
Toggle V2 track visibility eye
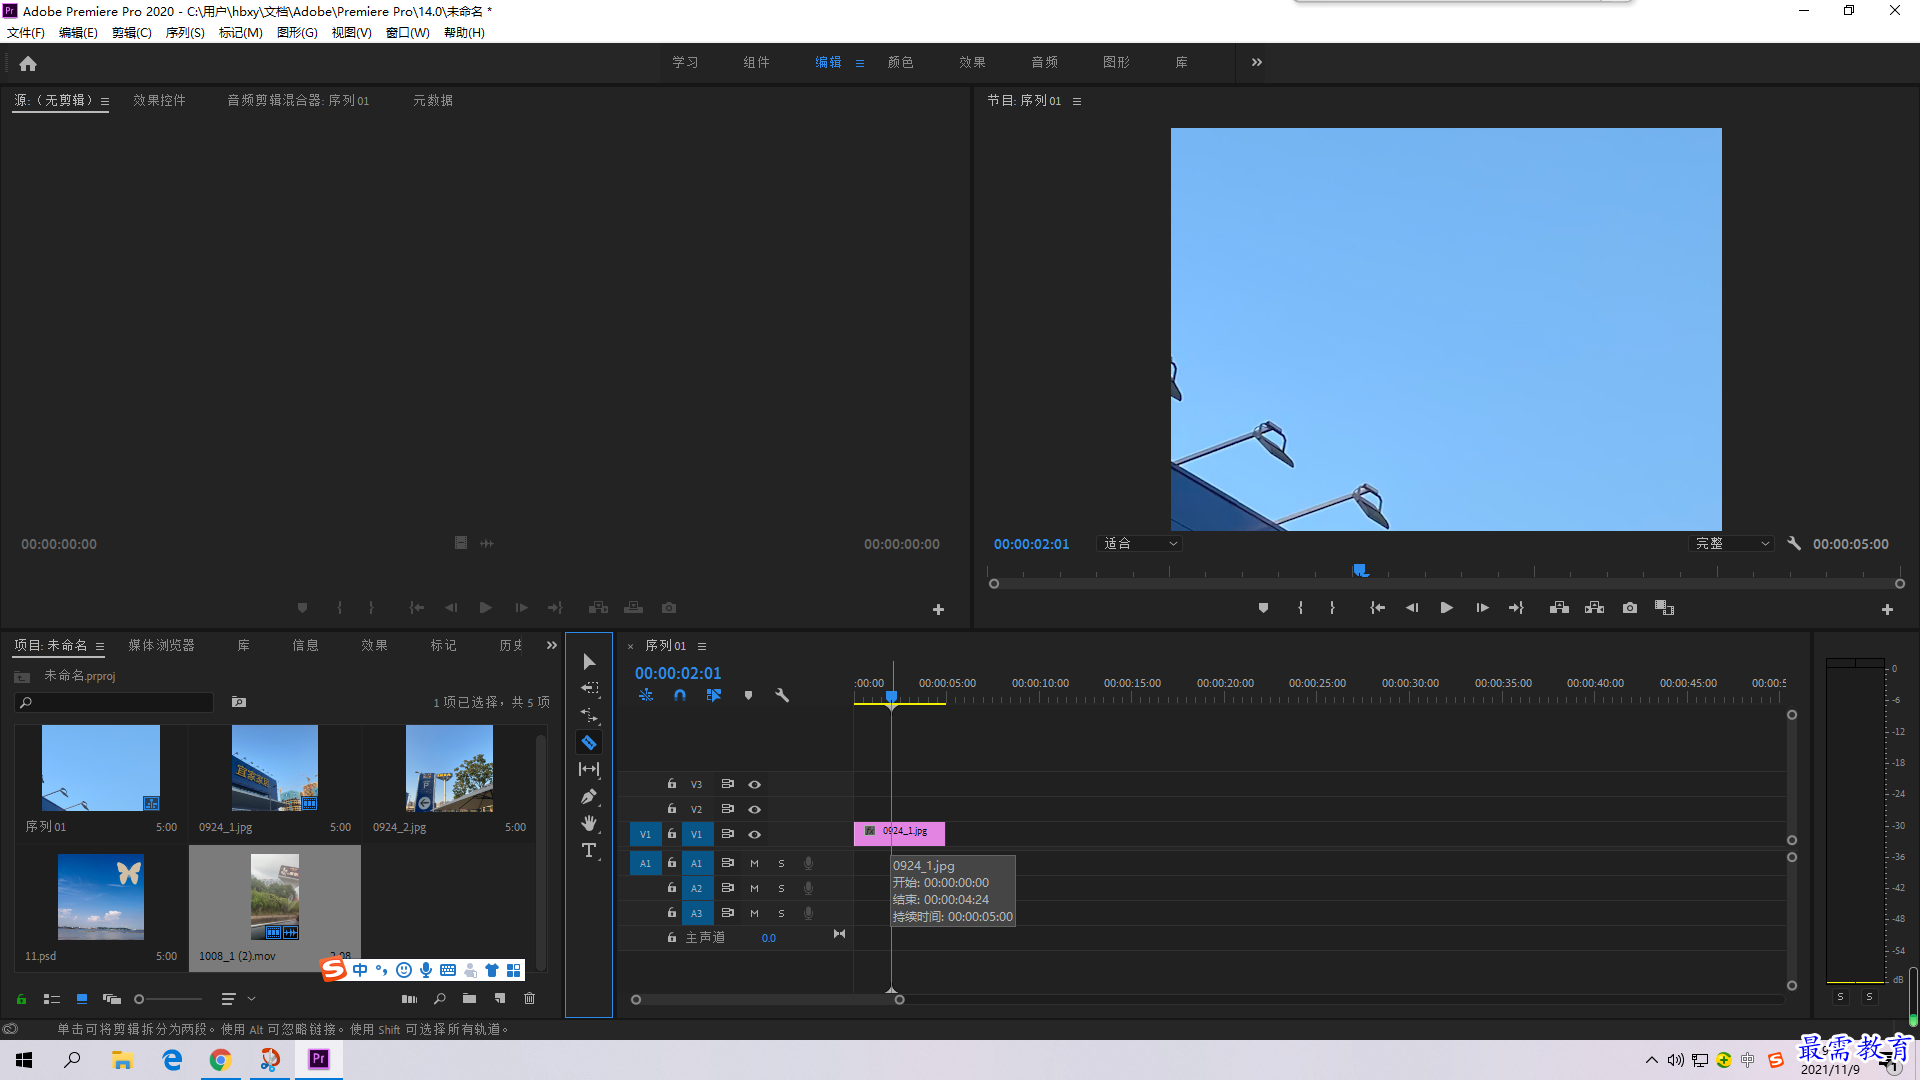click(x=755, y=809)
